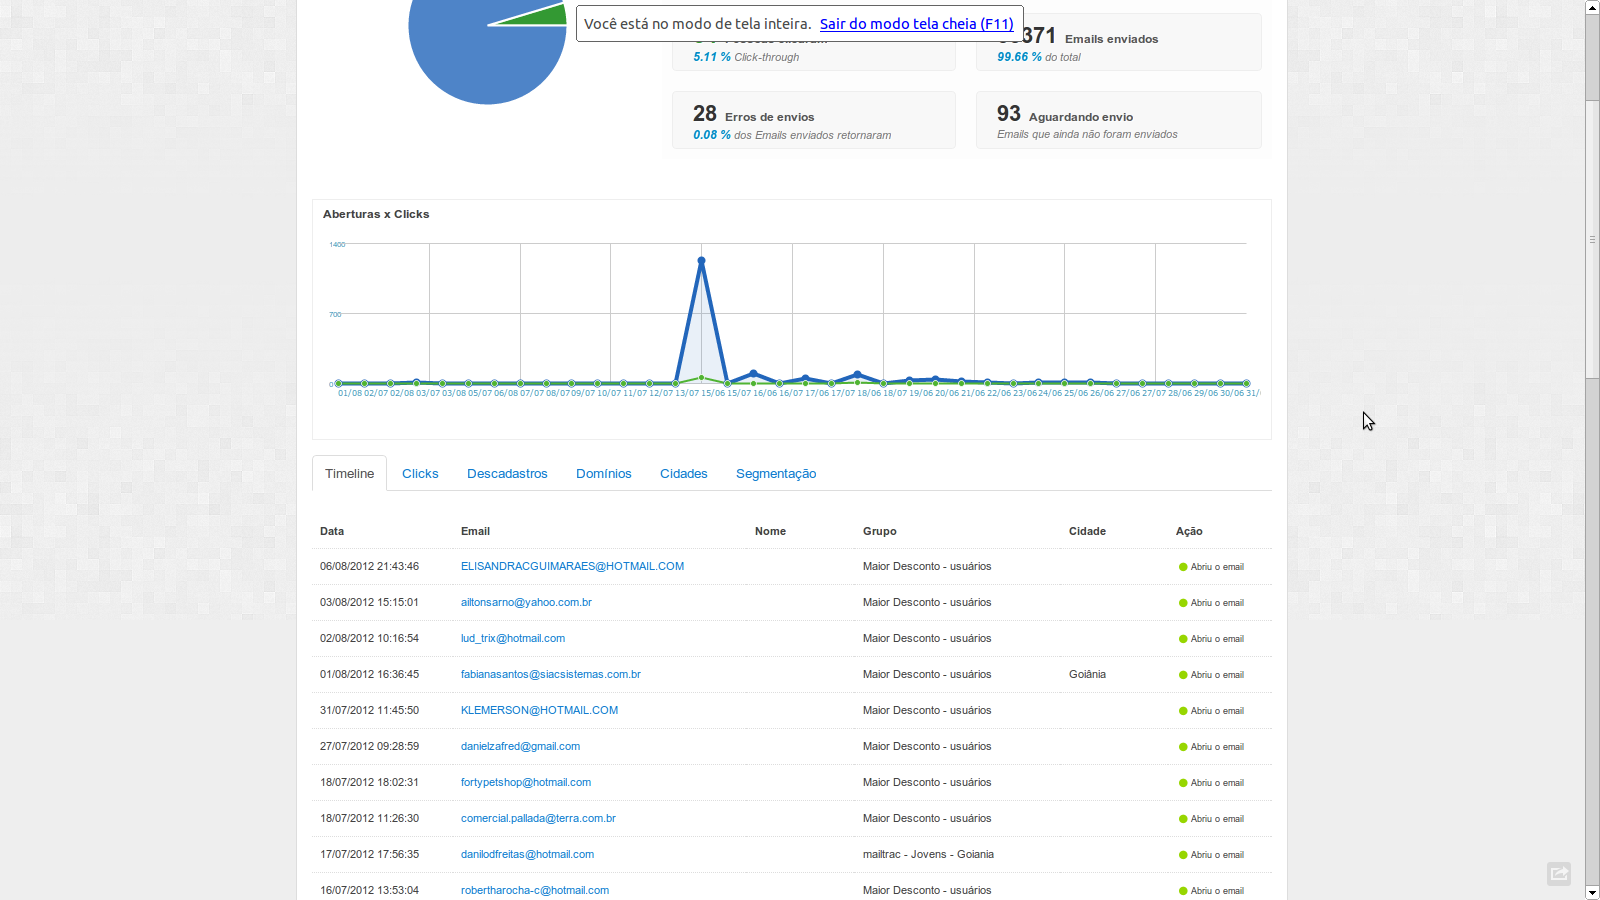Click the green 'Abriu o email' indicator for danilodfreitas

point(1182,855)
